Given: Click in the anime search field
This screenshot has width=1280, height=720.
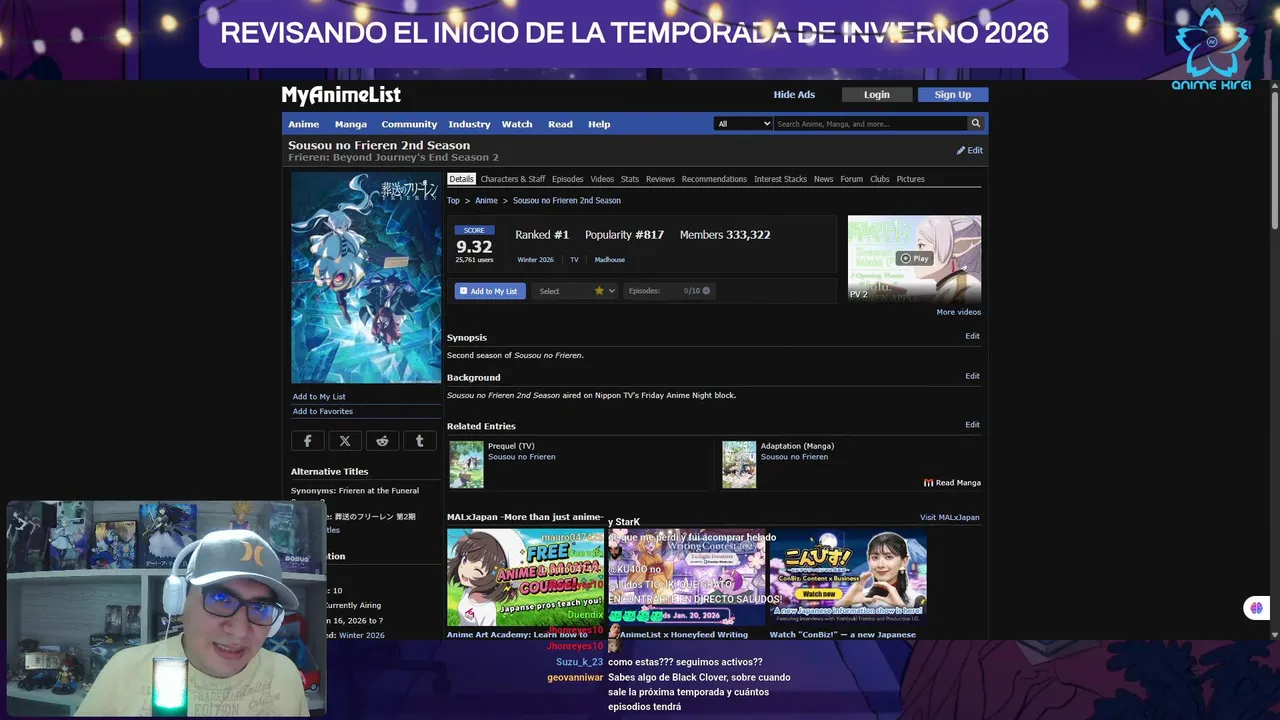Looking at the screenshot, I should coord(870,124).
